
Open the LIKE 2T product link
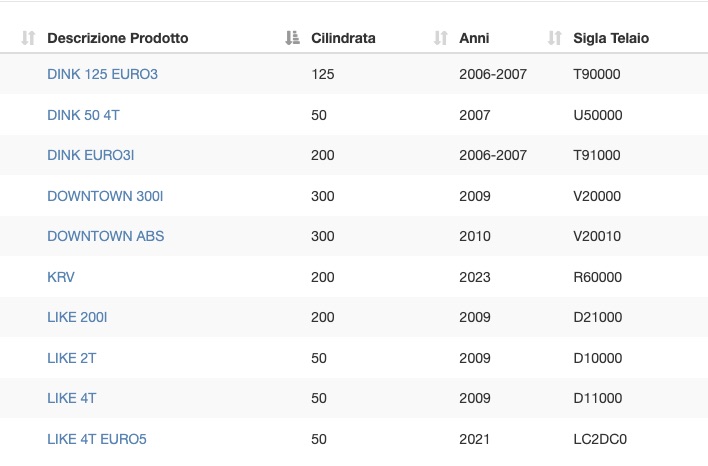click(x=72, y=358)
